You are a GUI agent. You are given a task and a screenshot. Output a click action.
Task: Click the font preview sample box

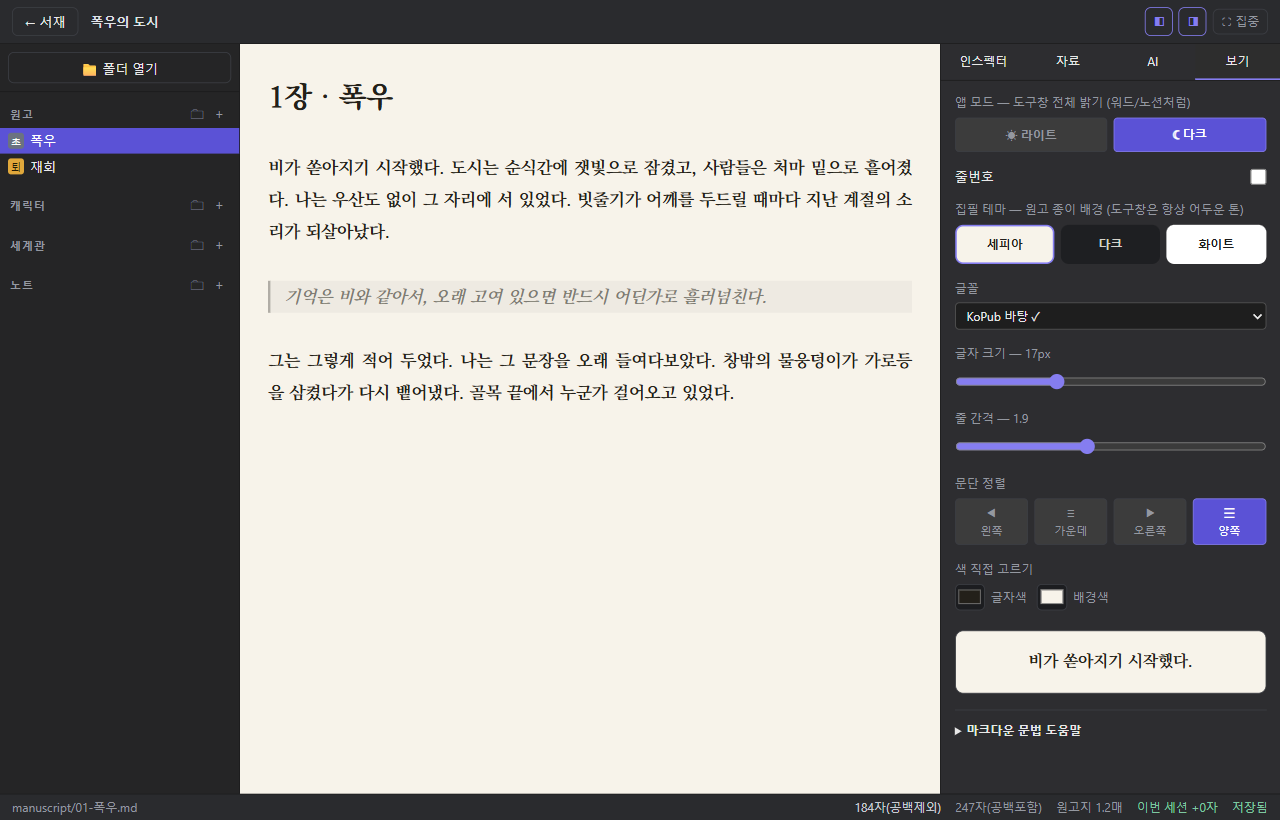coord(1110,662)
